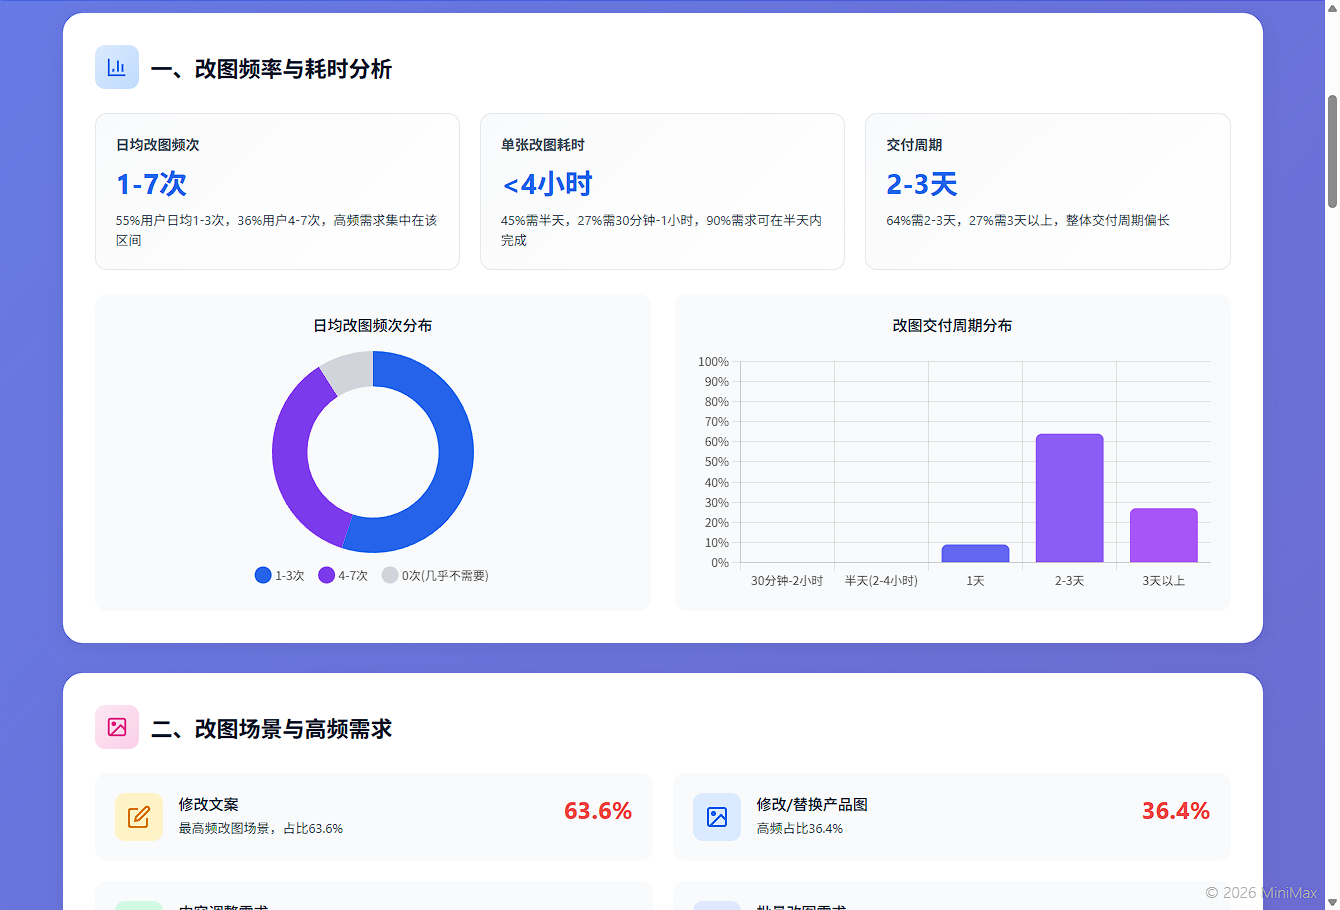The height and width of the screenshot is (910, 1340).
Task: Click the text starting 55%用户日均1-3次
Action: tap(276, 230)
